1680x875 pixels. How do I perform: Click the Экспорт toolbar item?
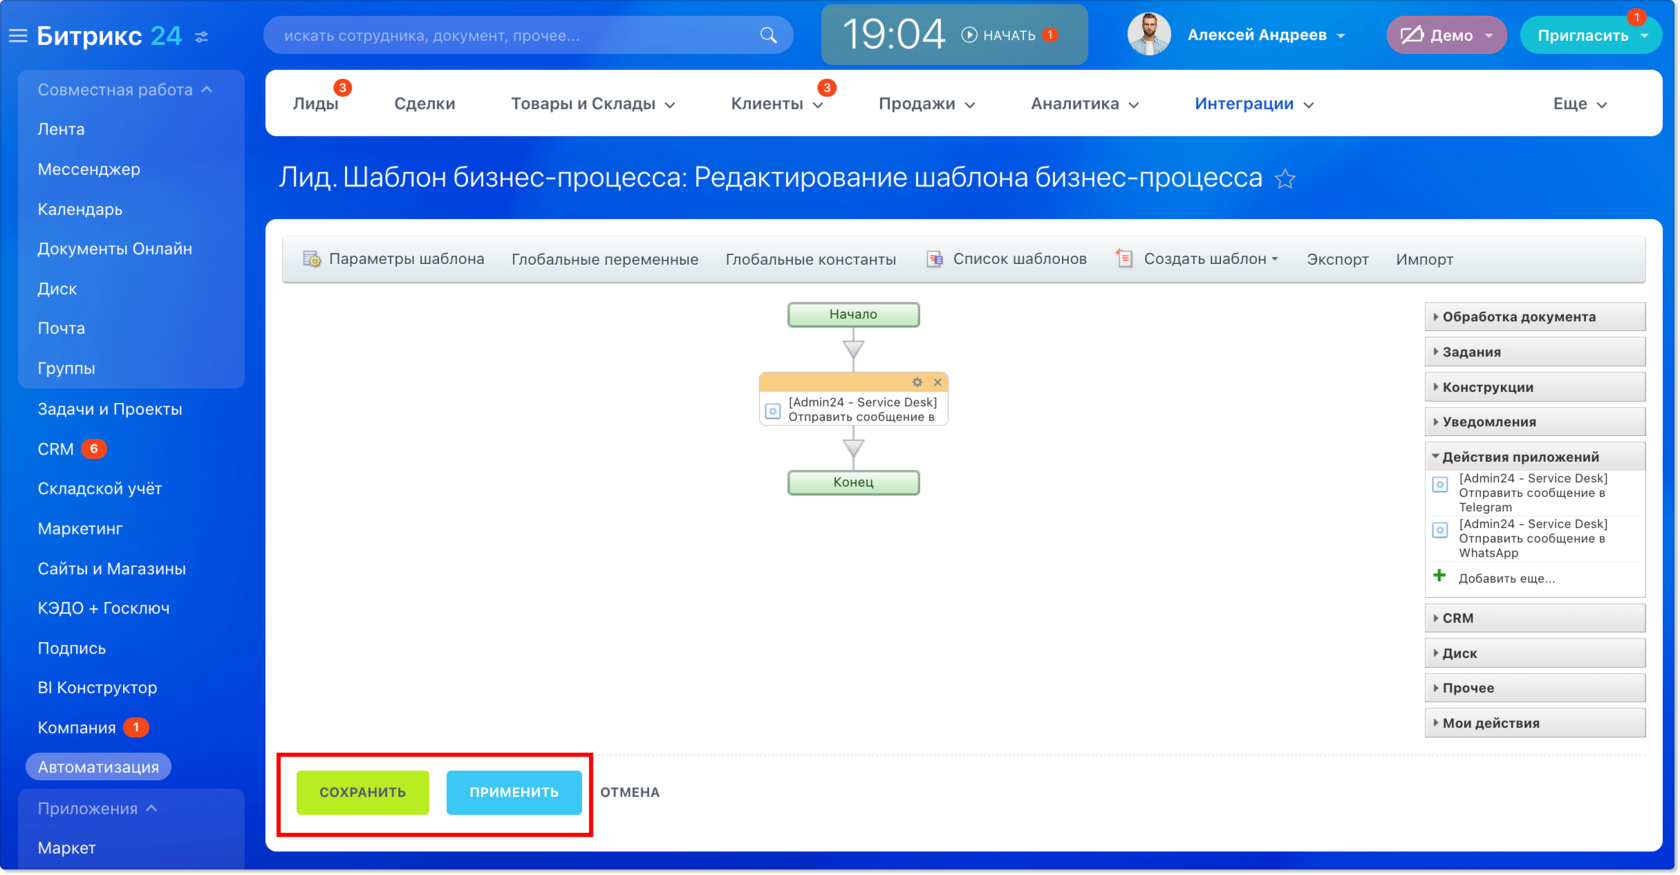click(x=1337, y=259)
